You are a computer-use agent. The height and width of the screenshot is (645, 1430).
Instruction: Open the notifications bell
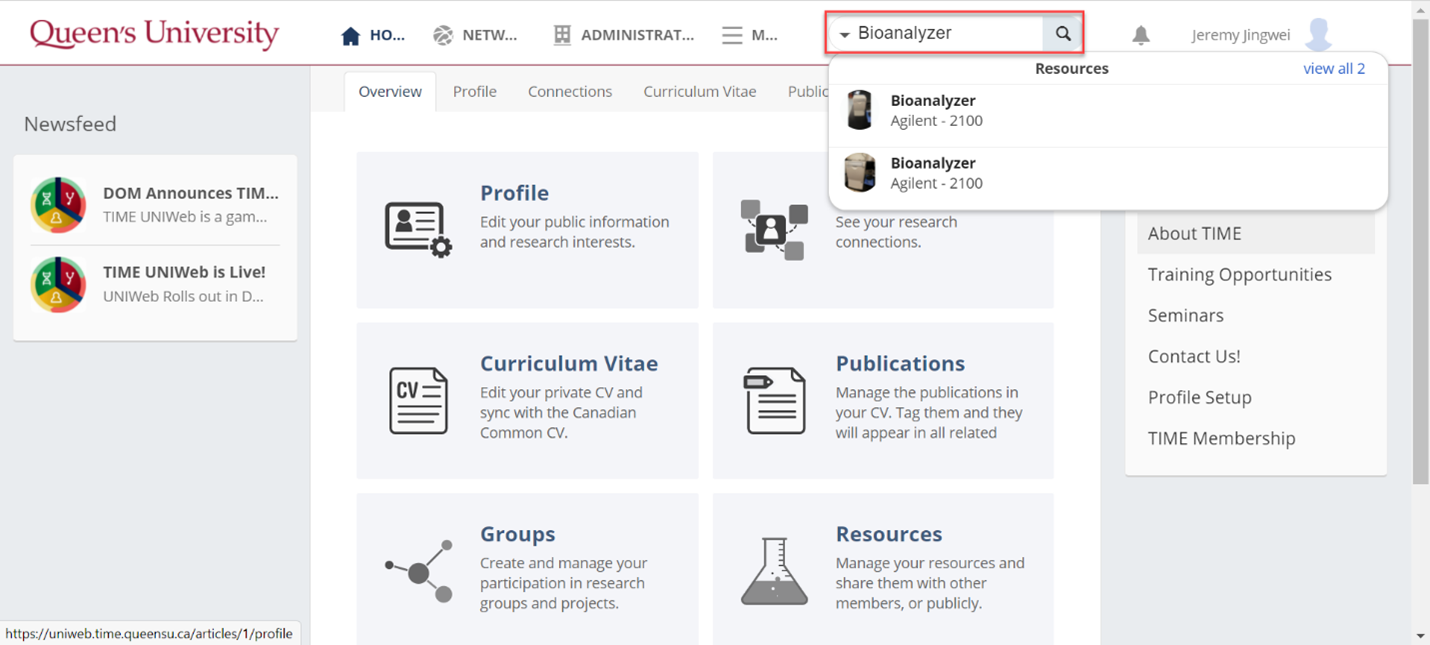coord(1140,35)
